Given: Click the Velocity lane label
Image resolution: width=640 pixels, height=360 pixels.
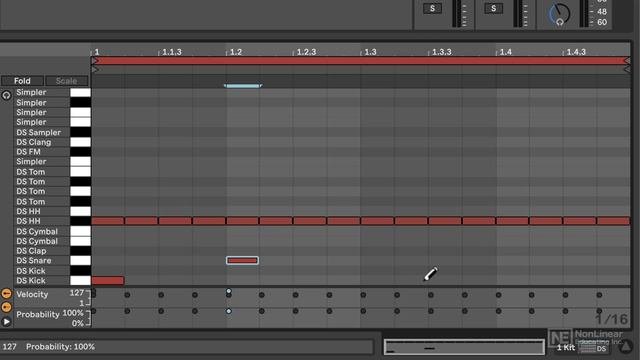Looking at the screenshot, I should click(32, 294).
